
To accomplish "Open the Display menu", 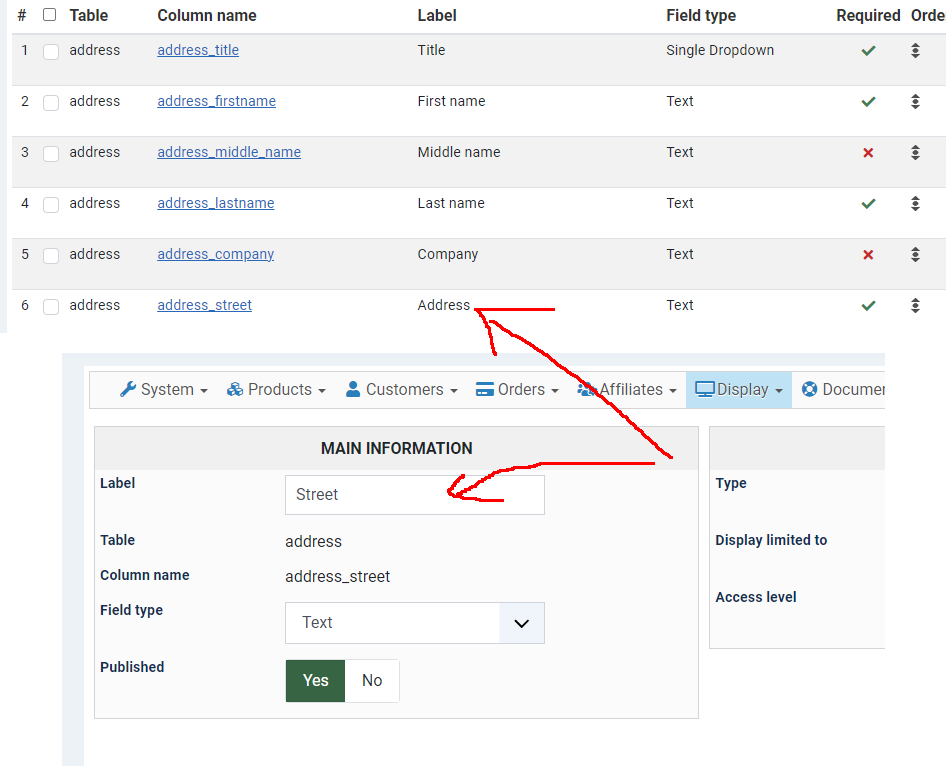I will 738,390.
